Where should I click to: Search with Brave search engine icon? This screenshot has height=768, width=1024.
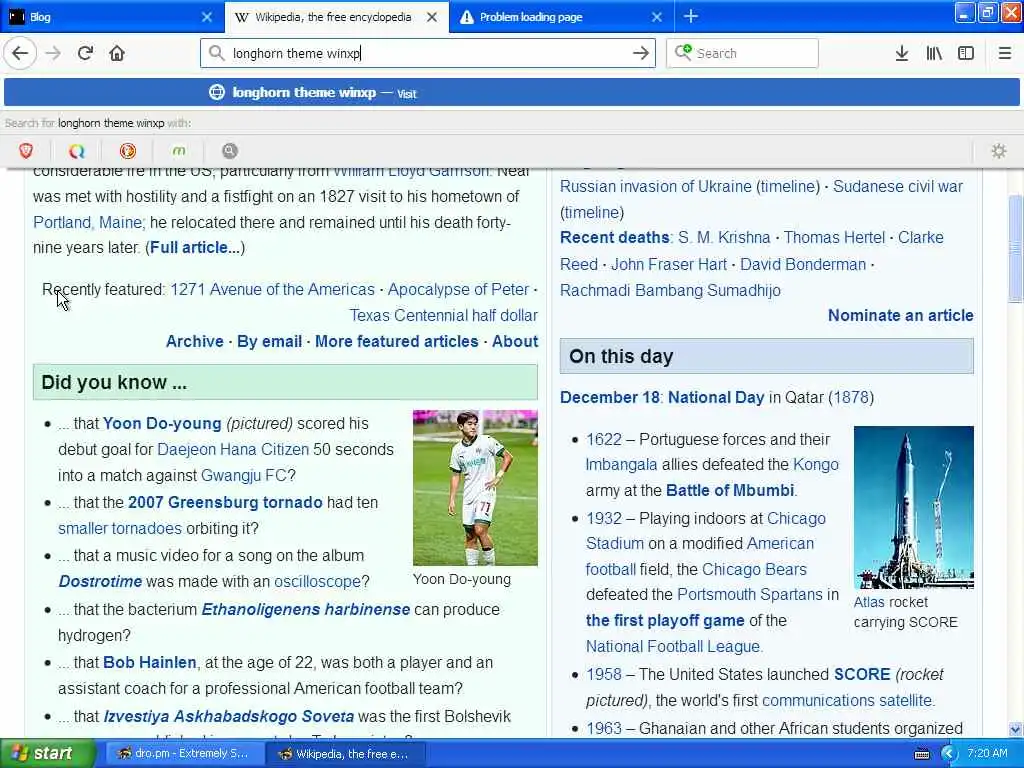click(26, 151)
